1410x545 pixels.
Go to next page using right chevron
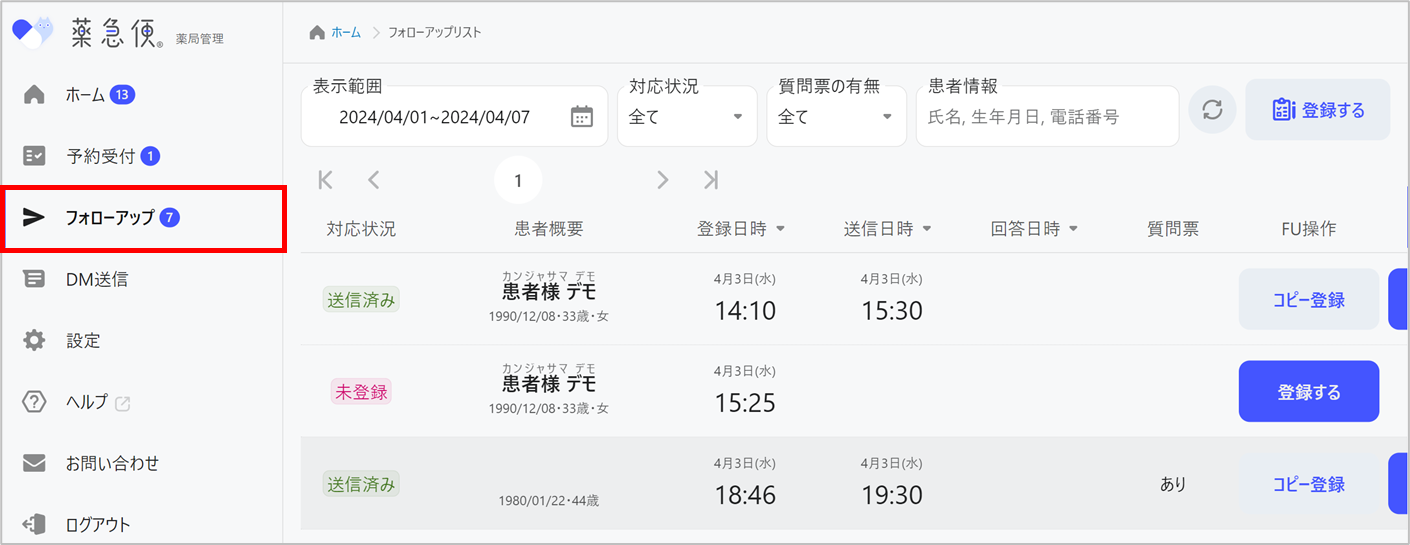(662, 180)
